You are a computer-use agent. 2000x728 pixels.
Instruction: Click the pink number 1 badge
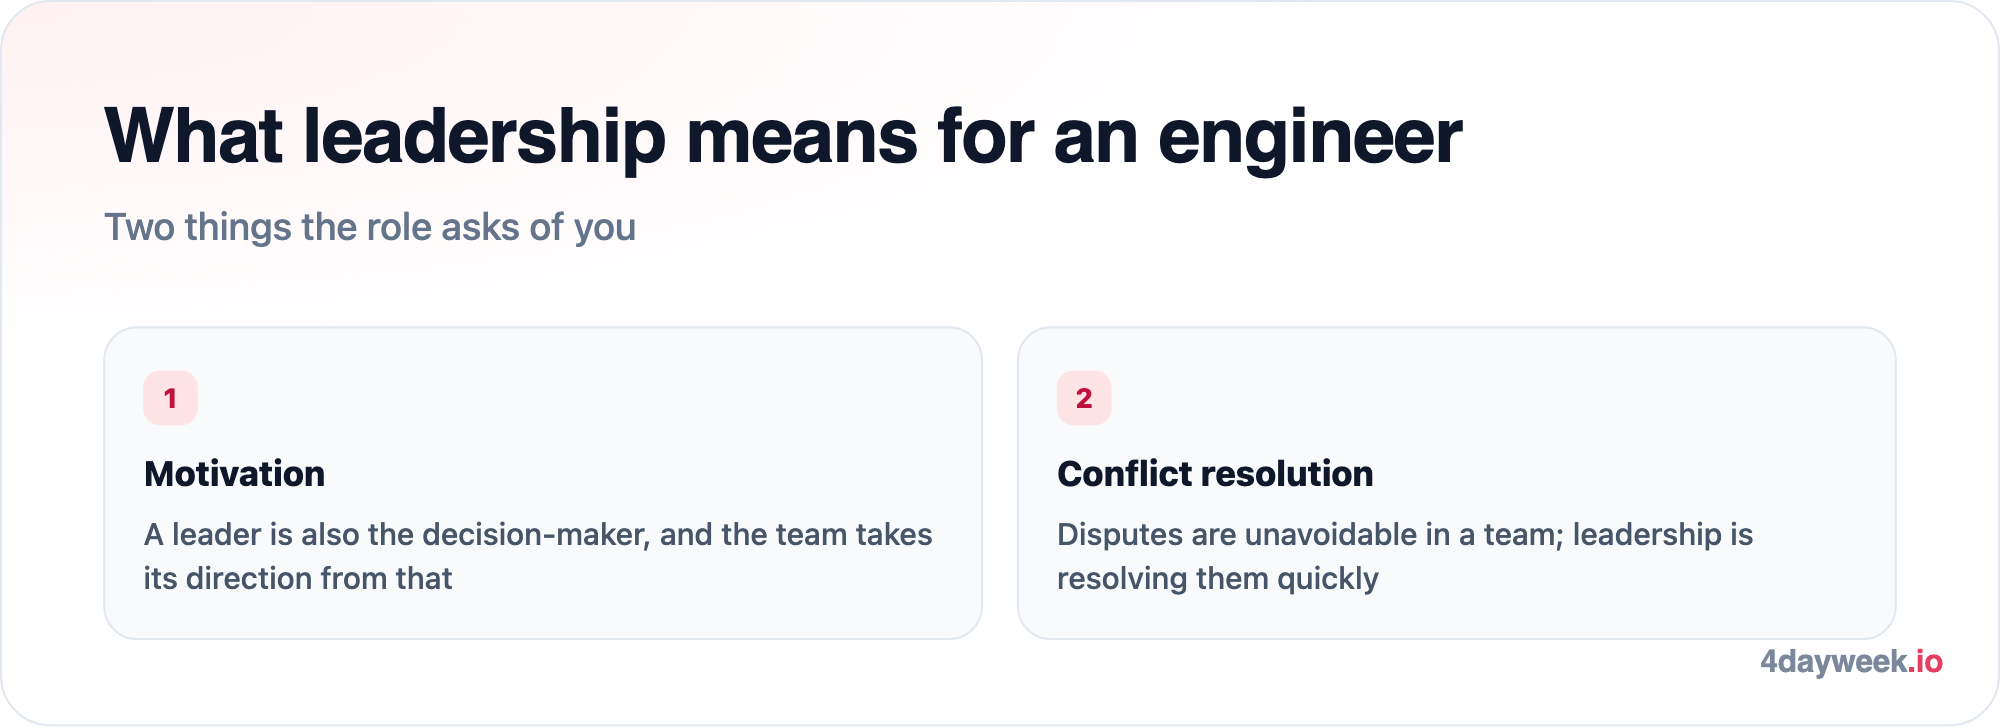(x=170, y=398)
